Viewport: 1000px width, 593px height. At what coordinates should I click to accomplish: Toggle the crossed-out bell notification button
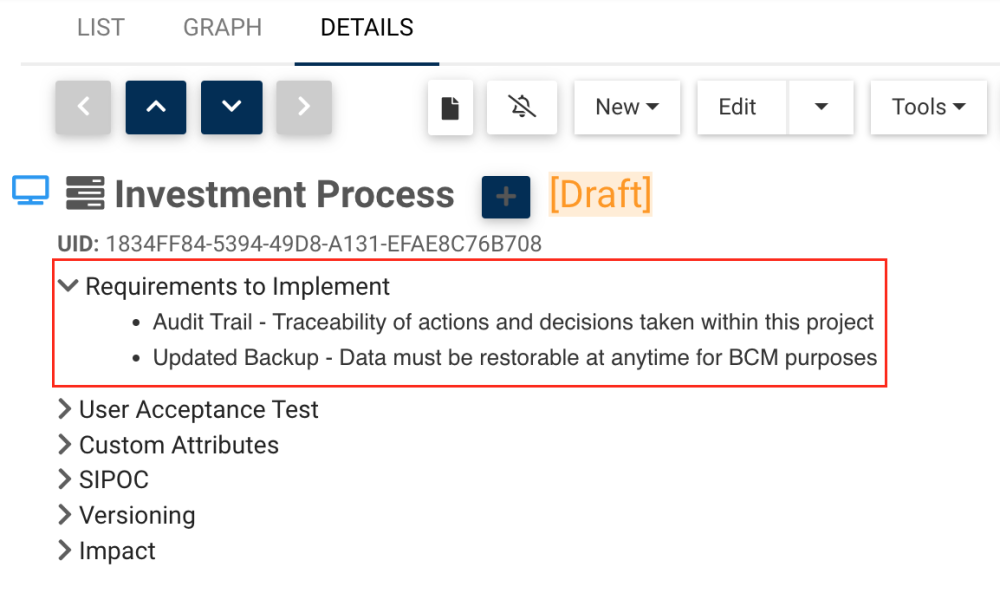click(x=521, y=107)
